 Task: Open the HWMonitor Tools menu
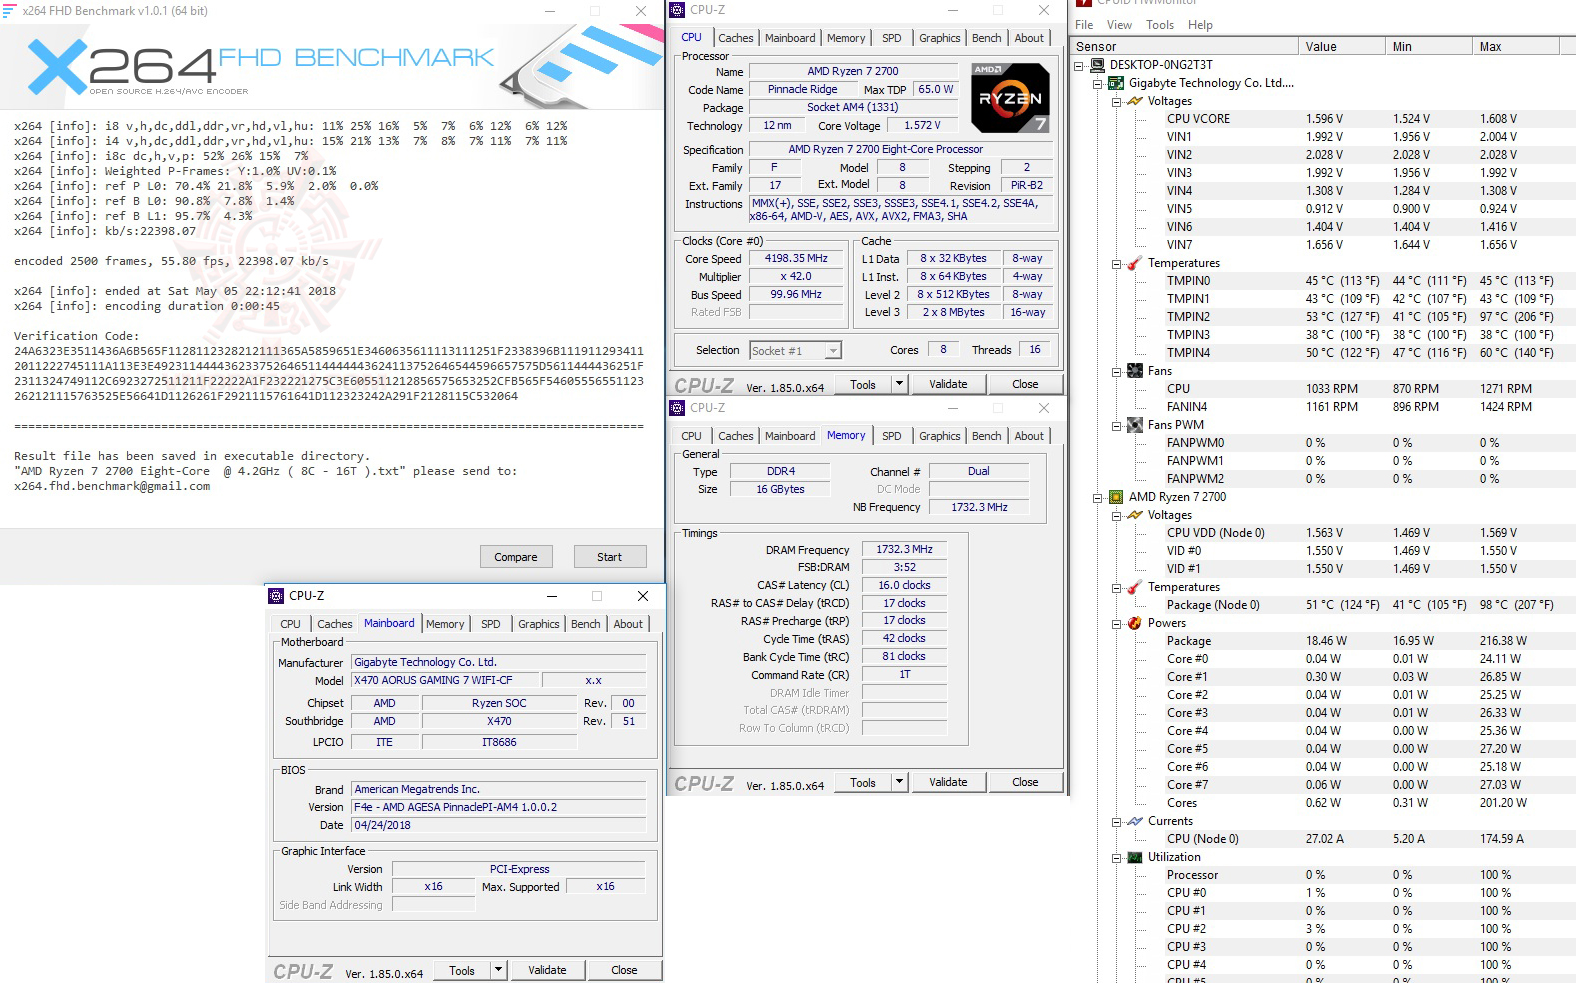[1159, 25]
